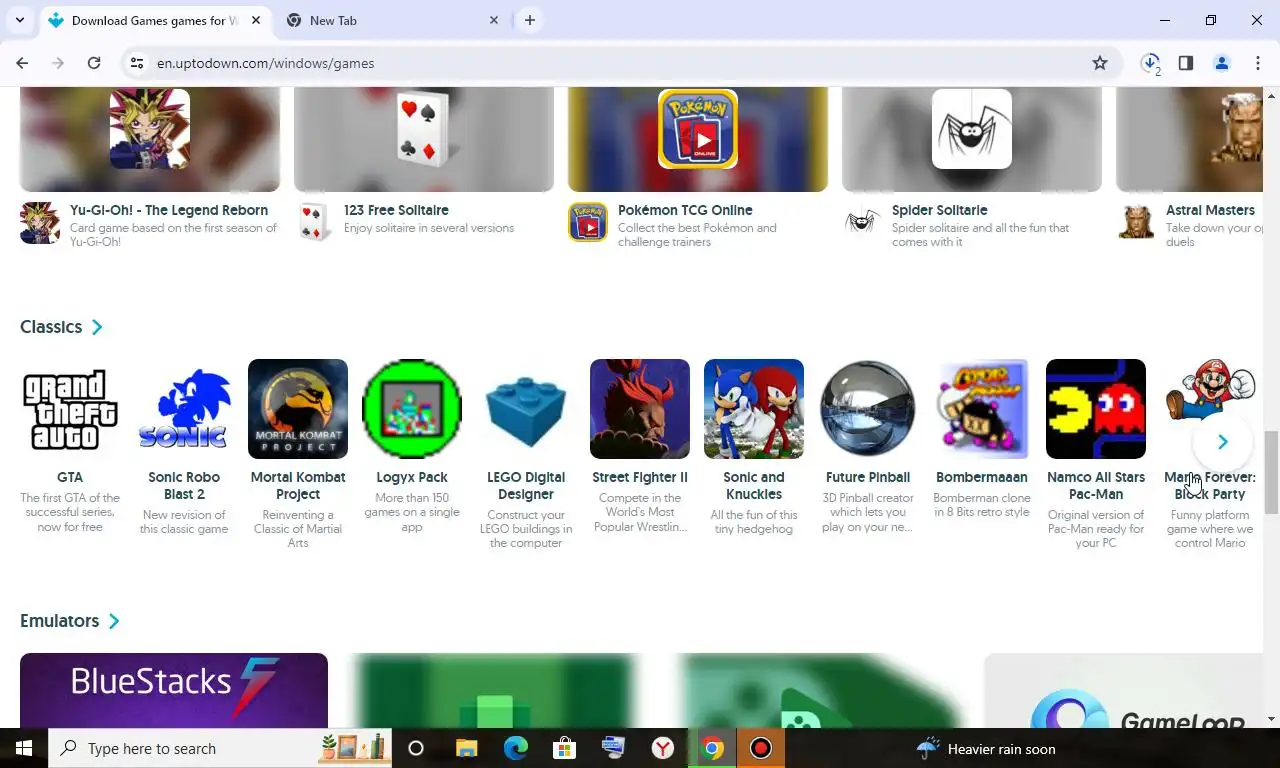Open the BlueStacks emulator banner
Screen dimensions: 1280x768
(x=174, y=690)
